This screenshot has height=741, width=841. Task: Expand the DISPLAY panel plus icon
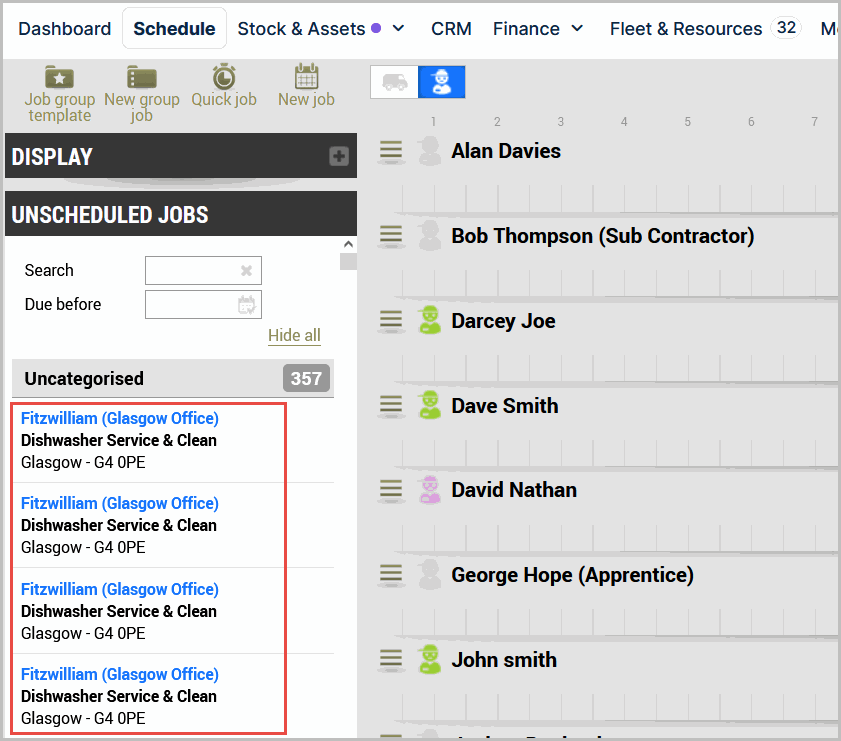point(338,156)
